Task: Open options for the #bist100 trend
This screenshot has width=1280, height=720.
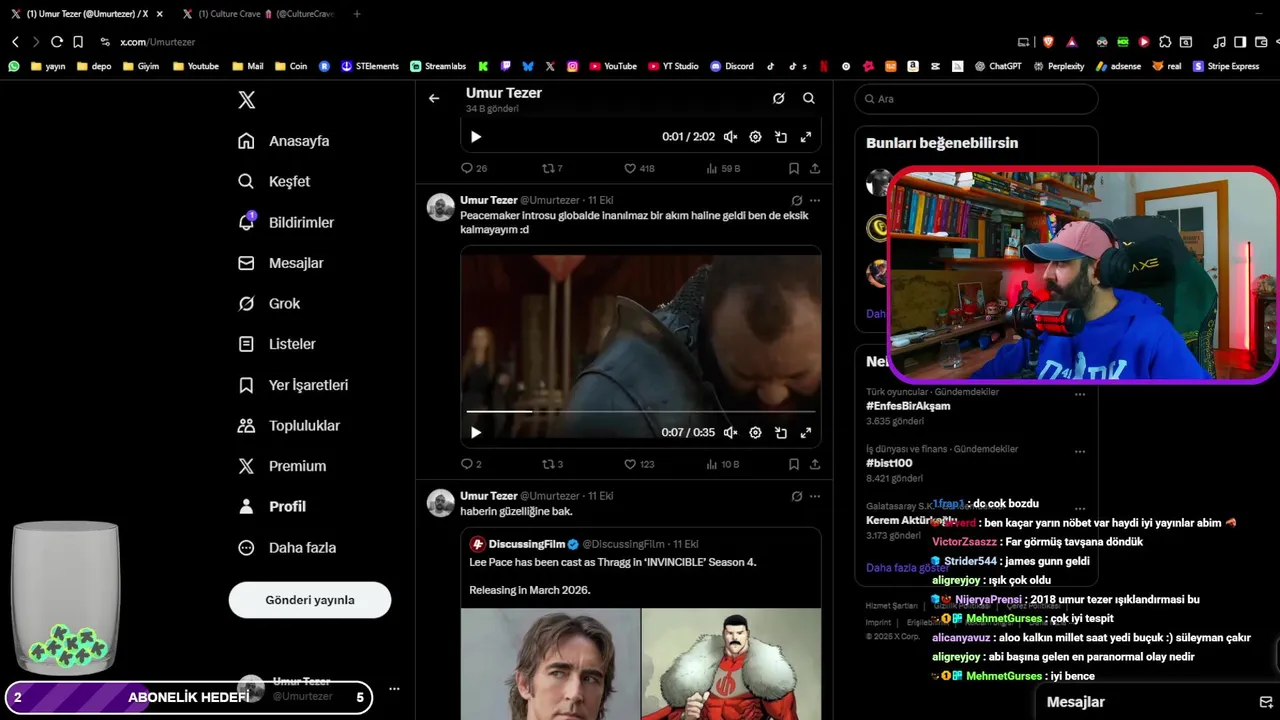Action: [x=1080, y=451]
